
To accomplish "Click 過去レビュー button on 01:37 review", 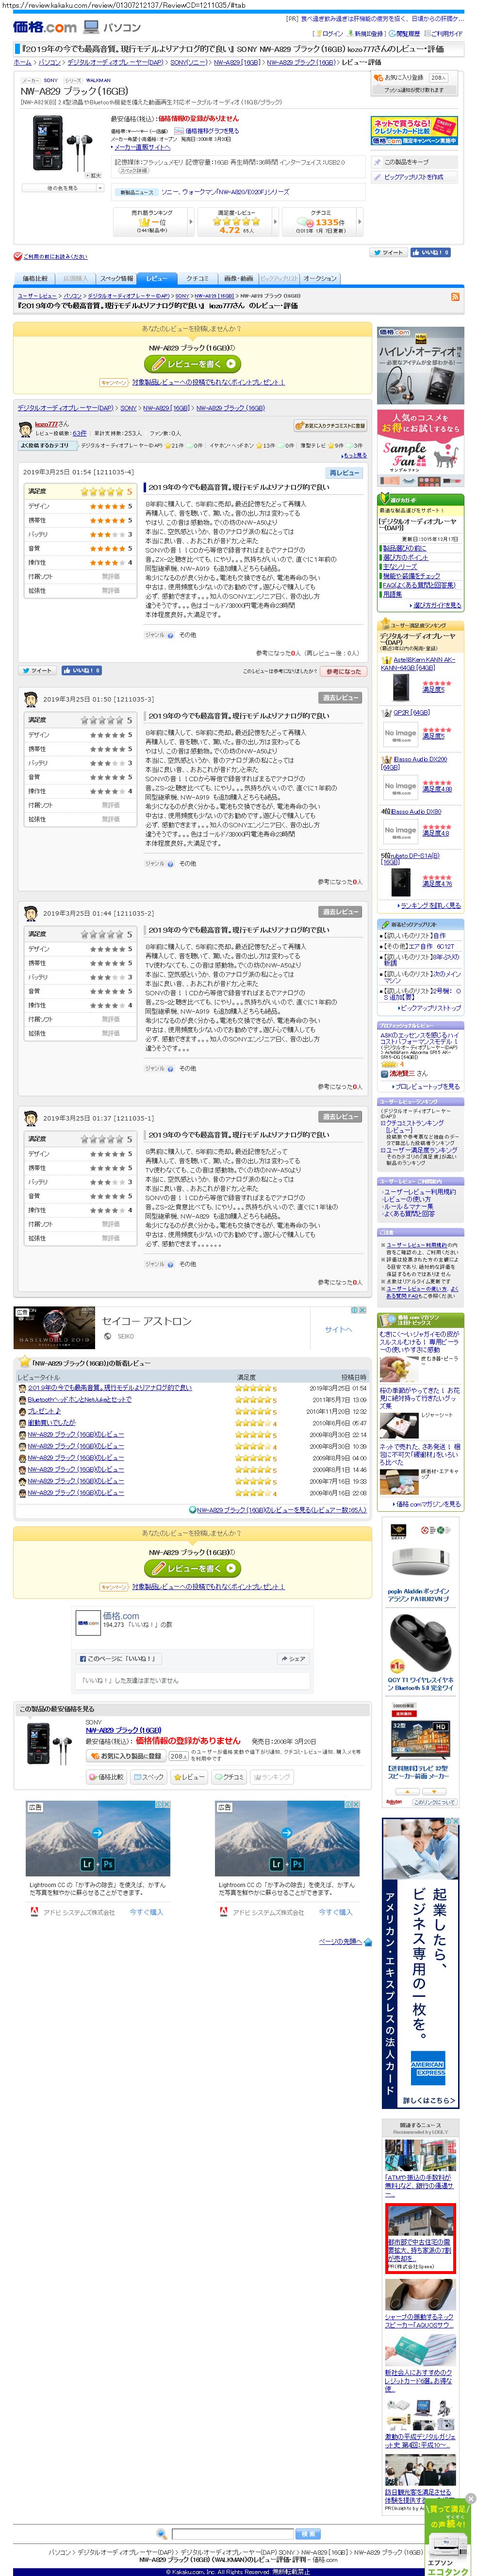I will point(340,1117).
